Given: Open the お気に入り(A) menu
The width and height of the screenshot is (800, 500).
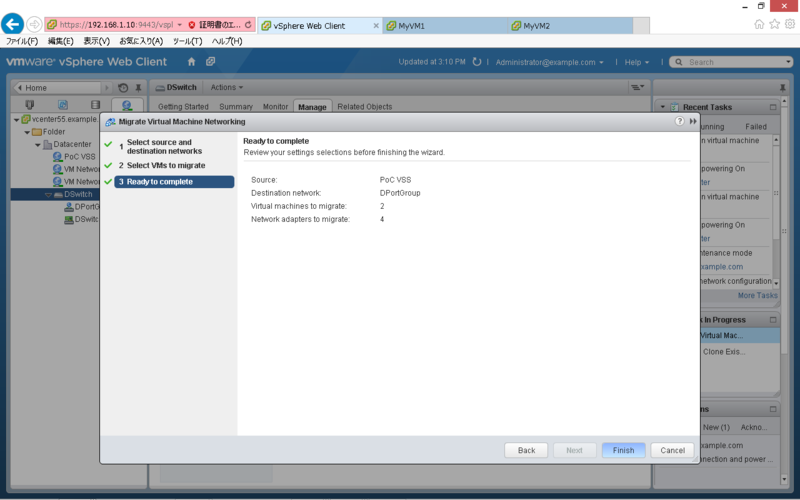Looking at the screenshot, I should [141, 41].
